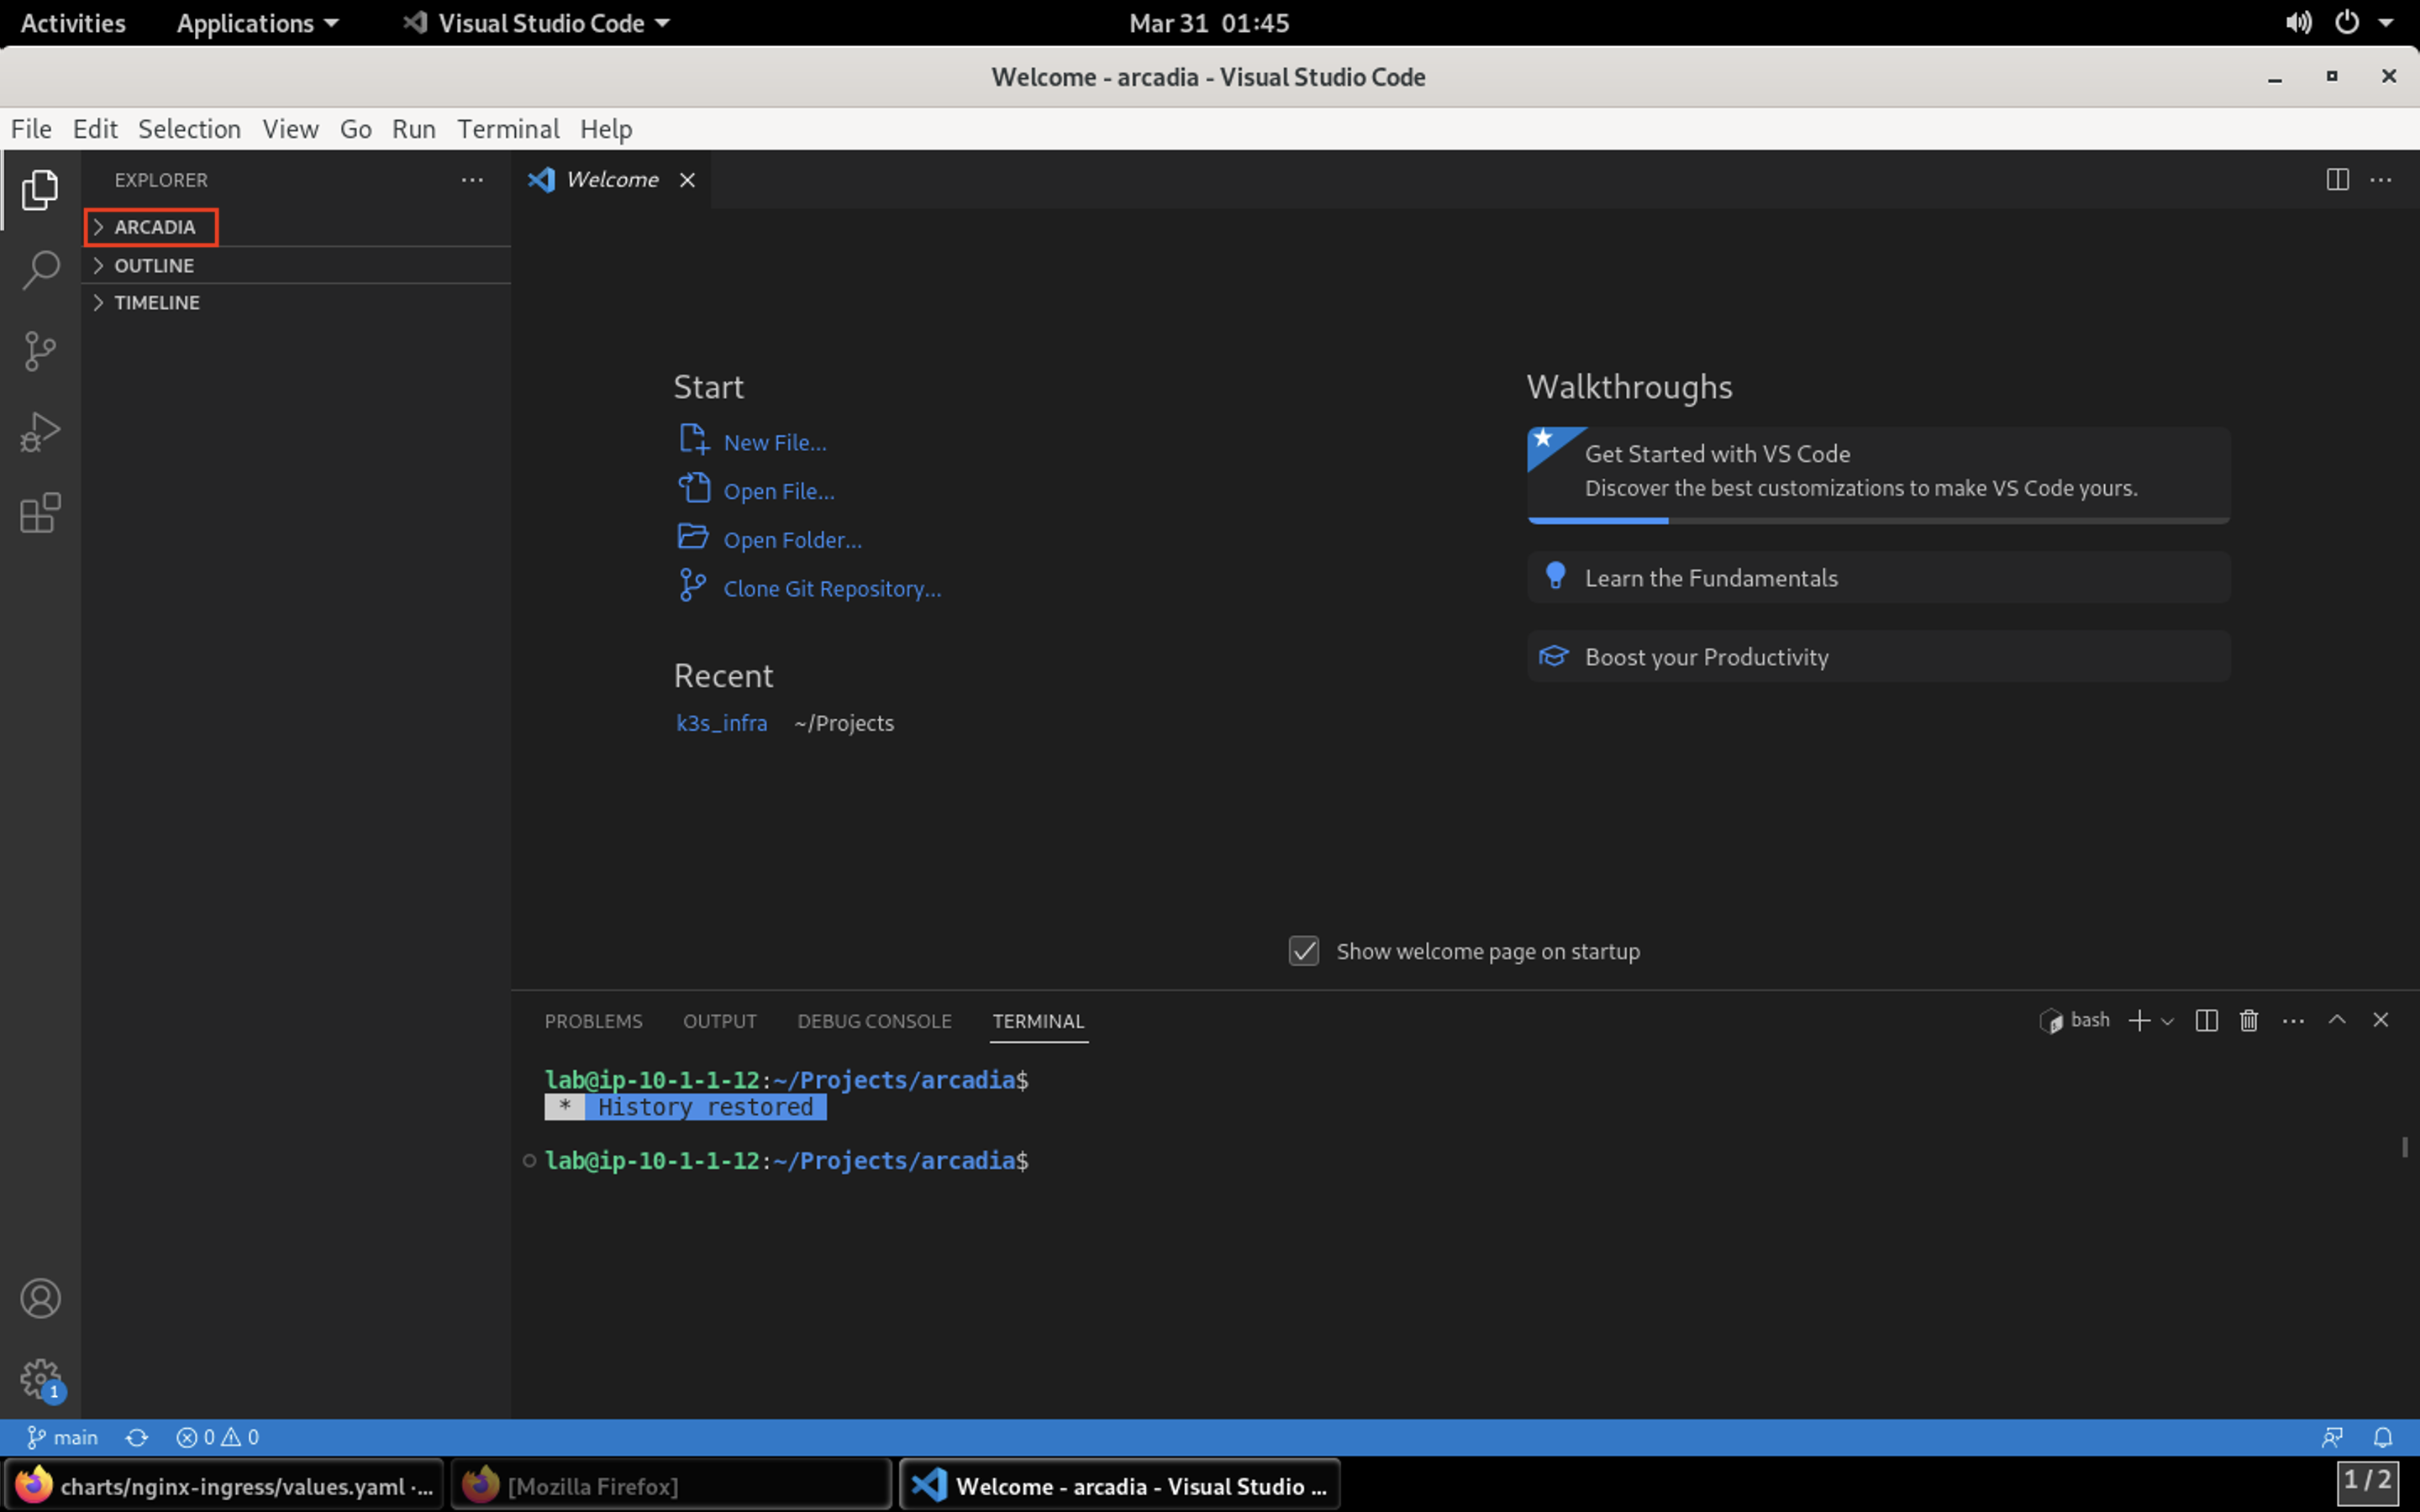The width and height of the screenshot is (2420, 1512).
Task: Open the terminal launch profile dropdown arrow
Action: (x=2167, y=1021)
